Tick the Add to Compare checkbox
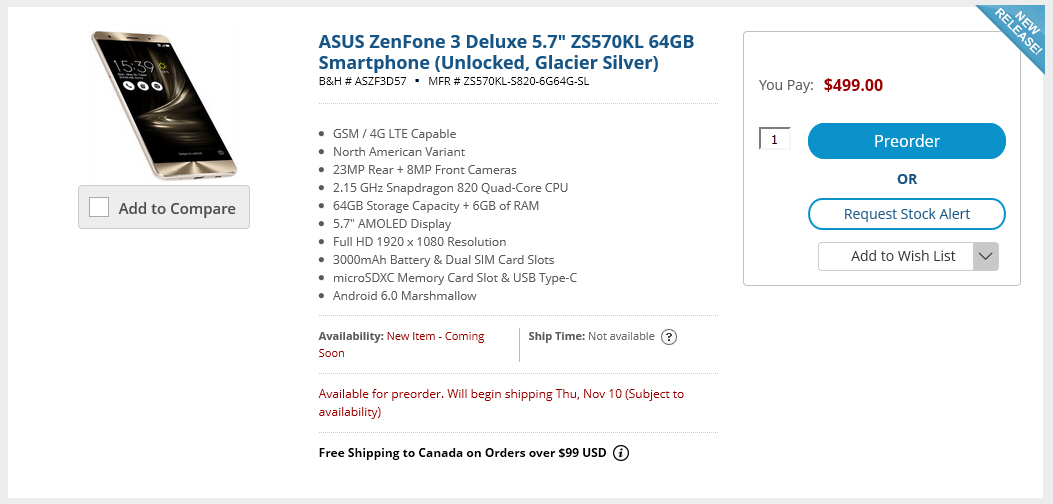Screen dimensions: 1053x504 99,207
